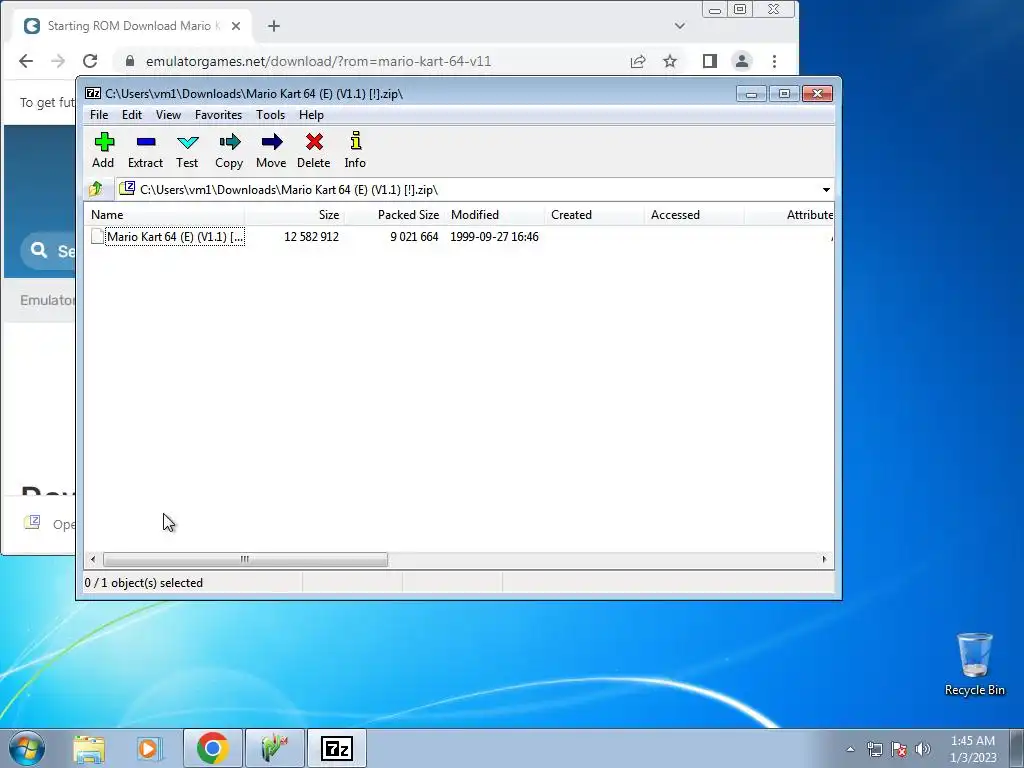Image resolution: width=1024 pixels, height=768 pixels.
Task: Sort by the Modified column header
Action: click(x=494, y=215)
